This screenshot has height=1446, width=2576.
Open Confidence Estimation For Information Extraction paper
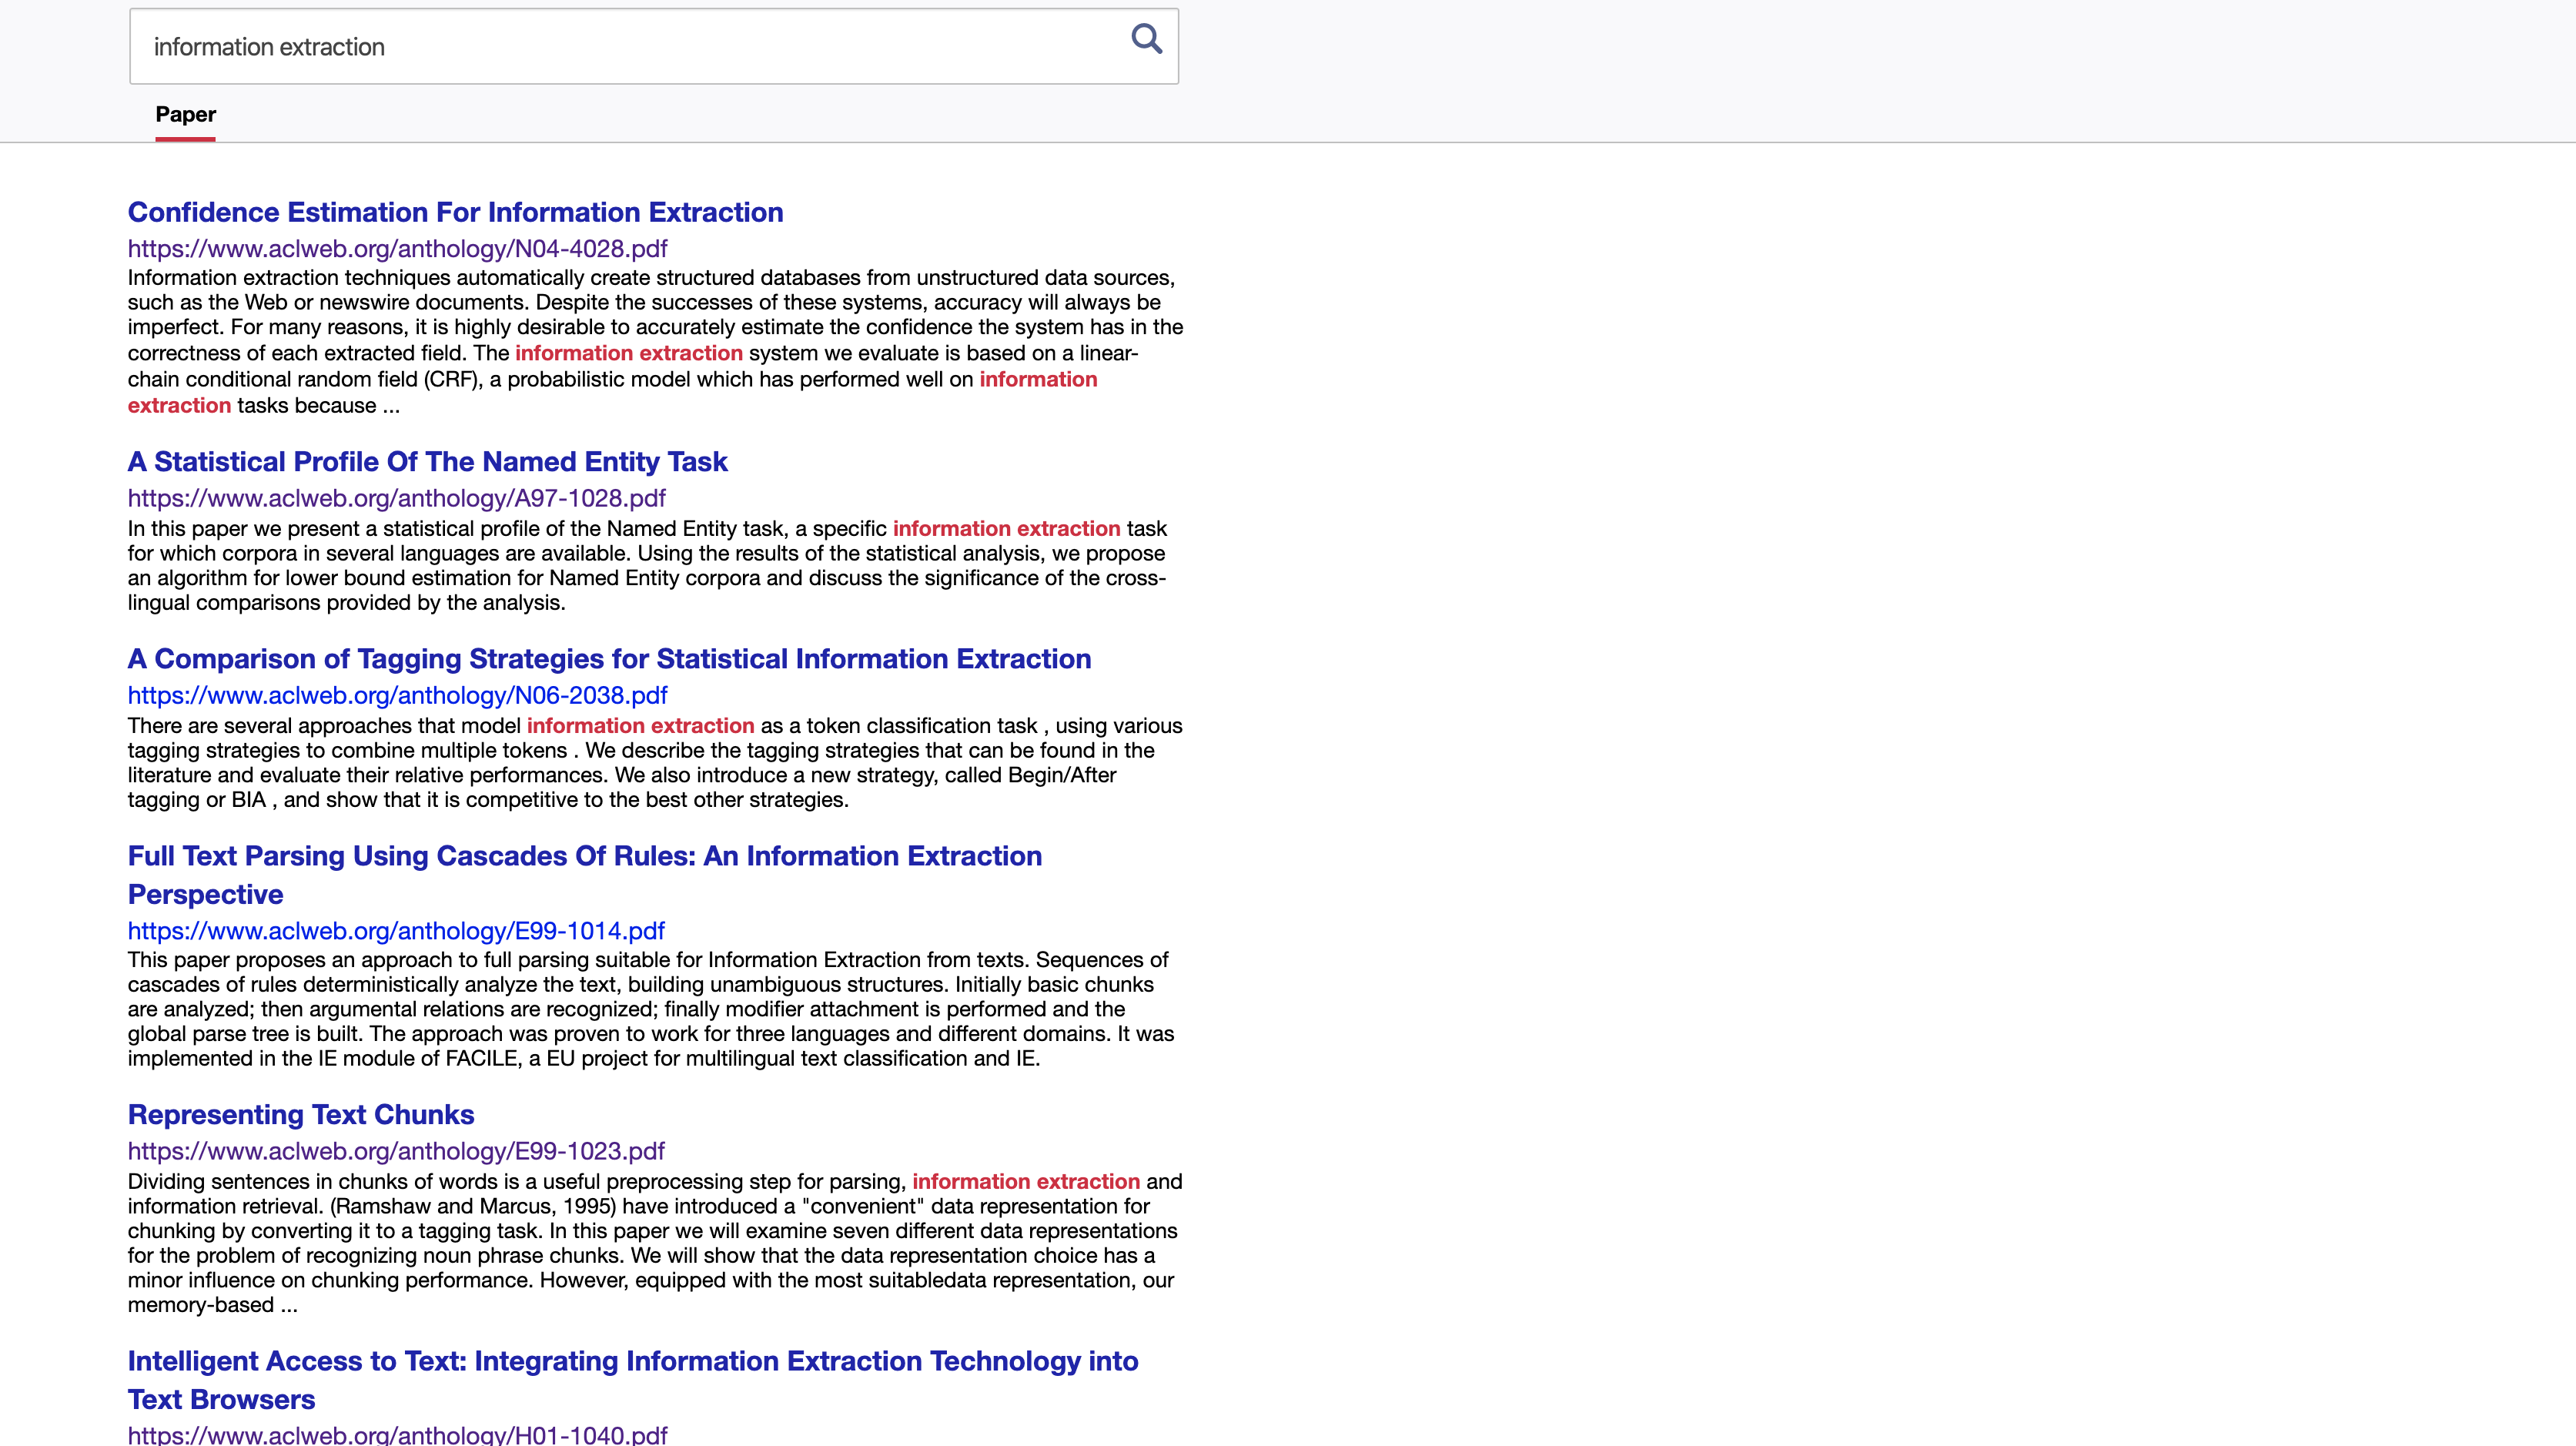pyautogui.click(x=455, y=212)
